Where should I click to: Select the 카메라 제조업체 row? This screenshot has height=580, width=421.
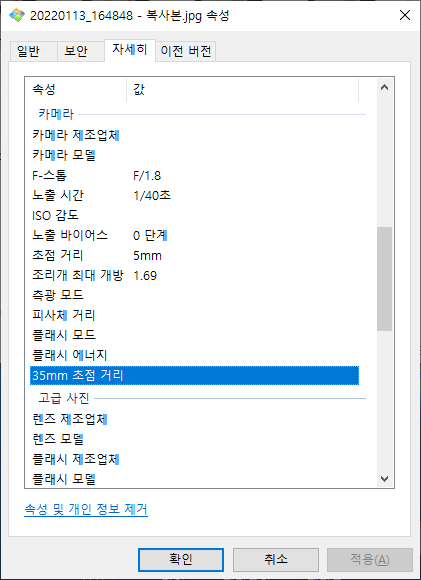tap(194, 135)
